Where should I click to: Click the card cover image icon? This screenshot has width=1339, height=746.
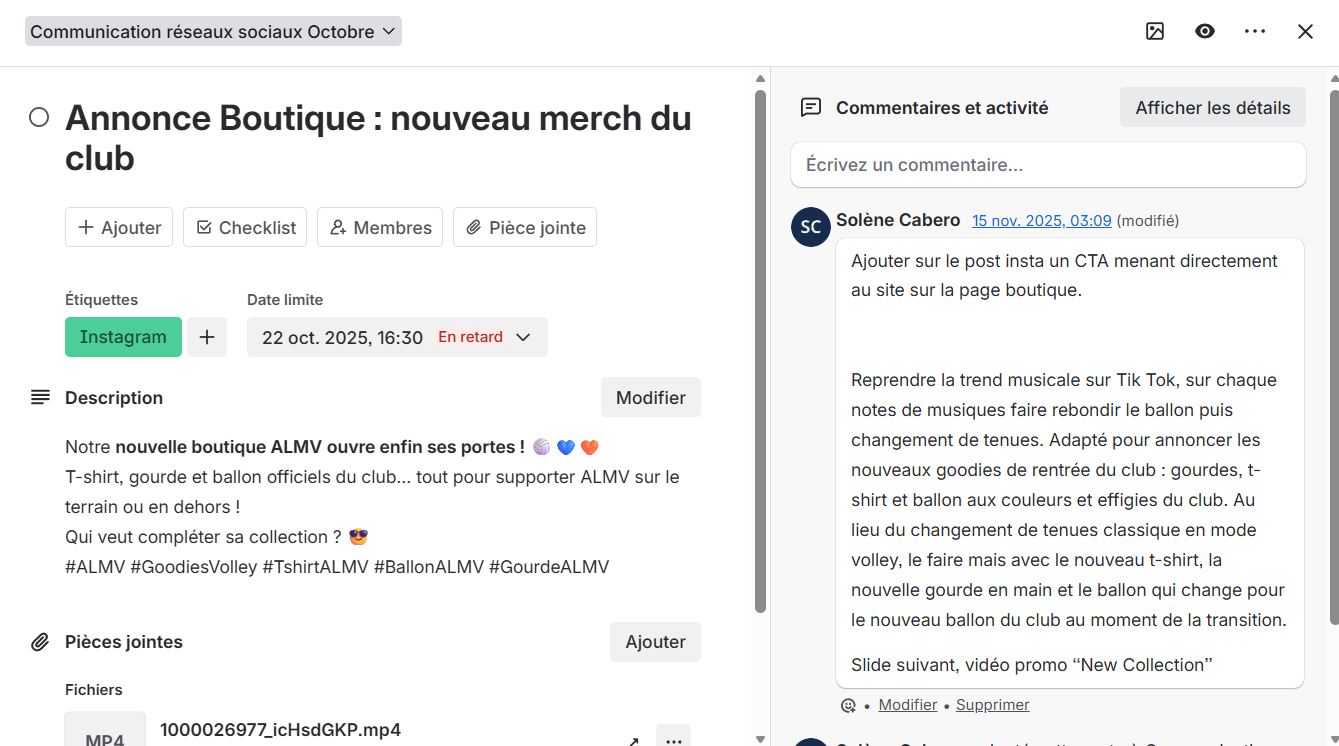click(x=1155, y=31)
